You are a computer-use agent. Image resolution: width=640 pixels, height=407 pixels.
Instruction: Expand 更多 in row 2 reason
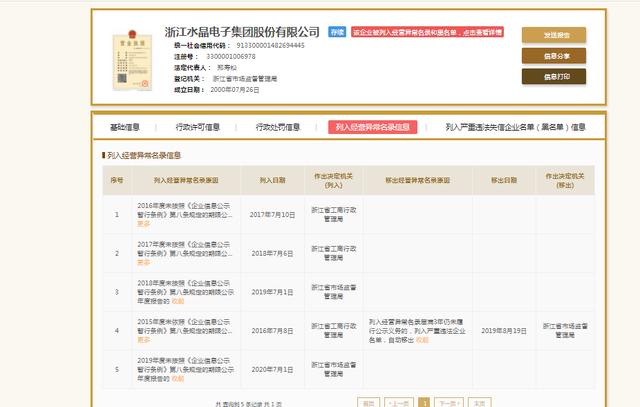coord(144,263)
